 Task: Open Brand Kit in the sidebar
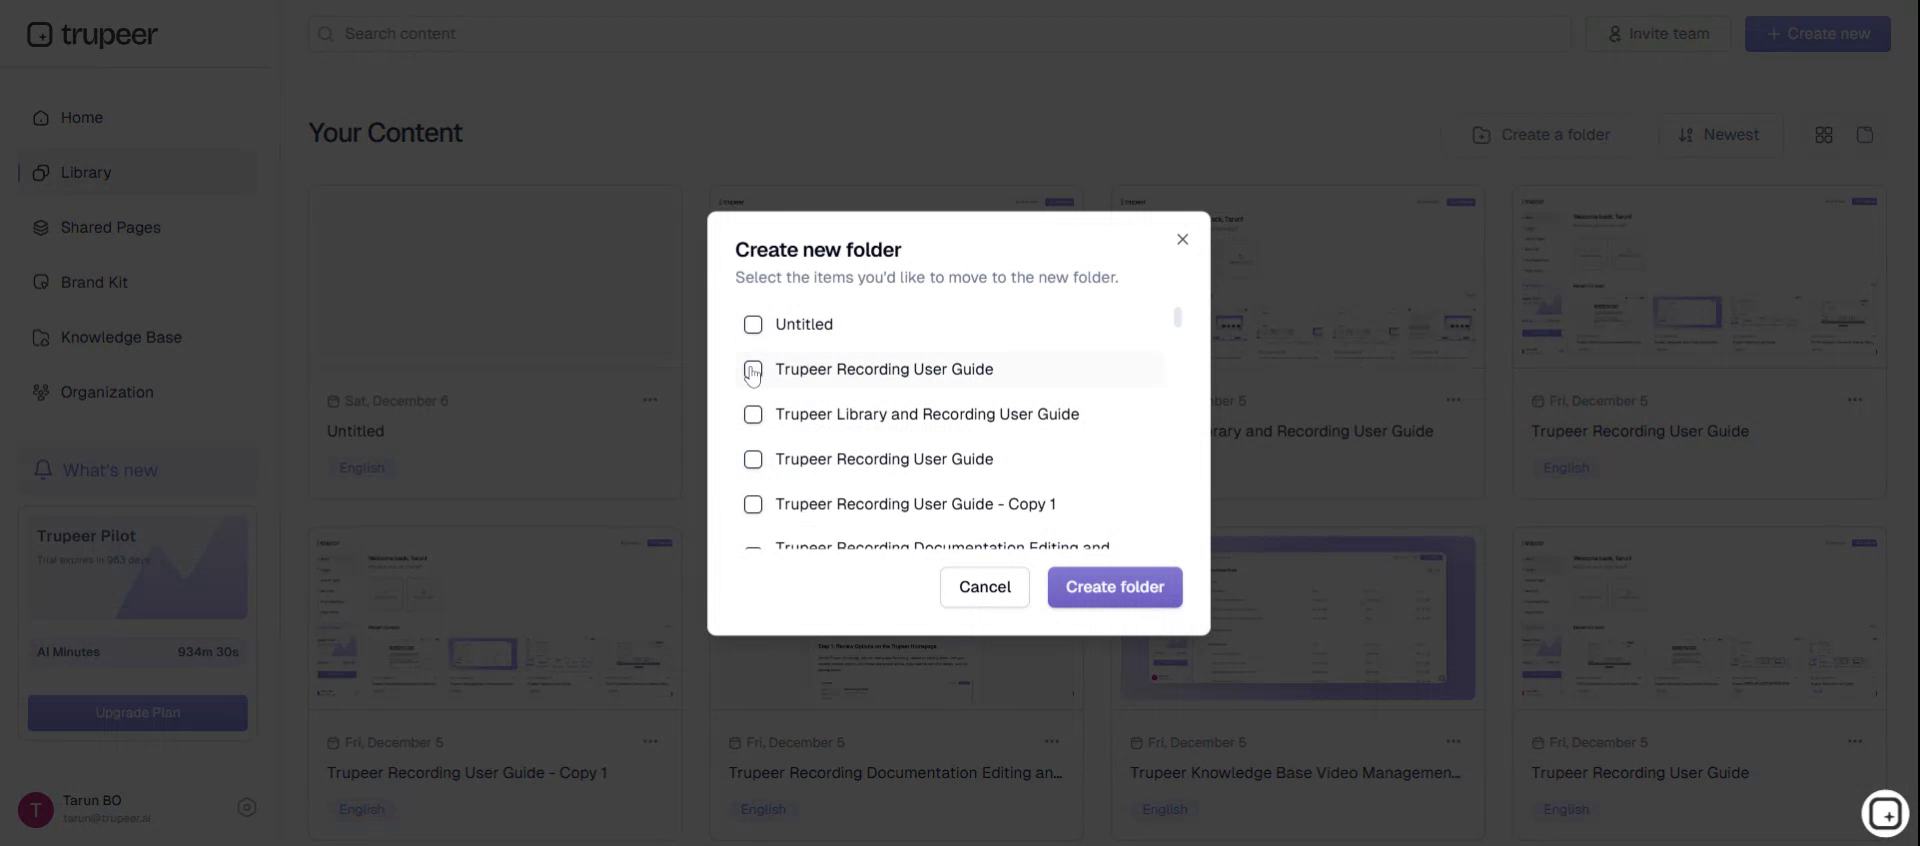137,283
